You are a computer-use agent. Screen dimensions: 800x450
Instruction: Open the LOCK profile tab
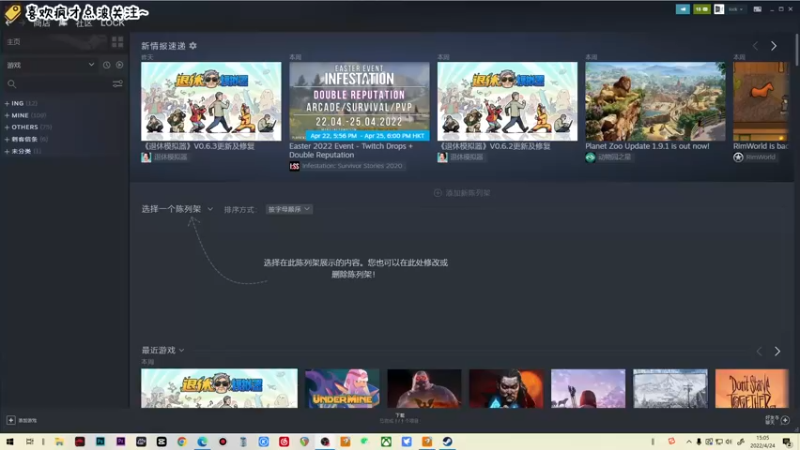(x=112, y=23)
